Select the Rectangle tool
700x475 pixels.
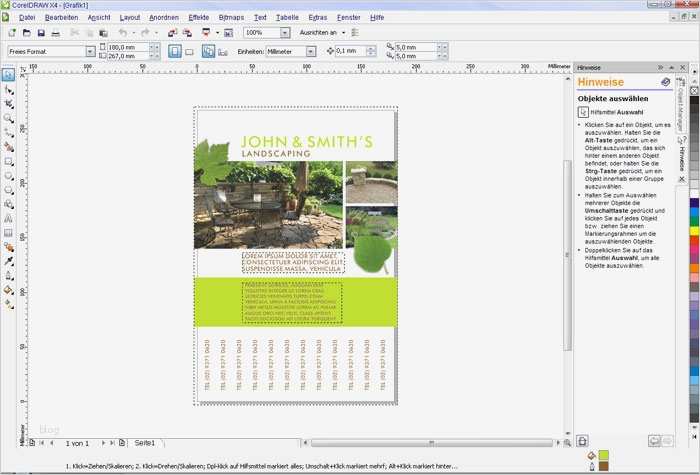pos(9,160)
